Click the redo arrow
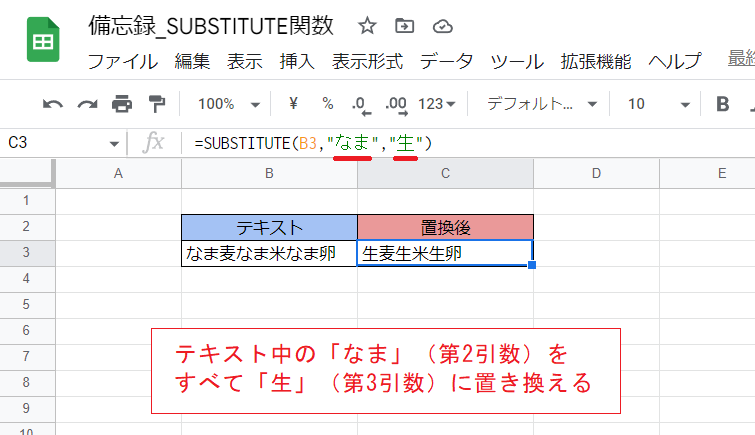Viewport: 755px width, 435px height. click(88, 104)
